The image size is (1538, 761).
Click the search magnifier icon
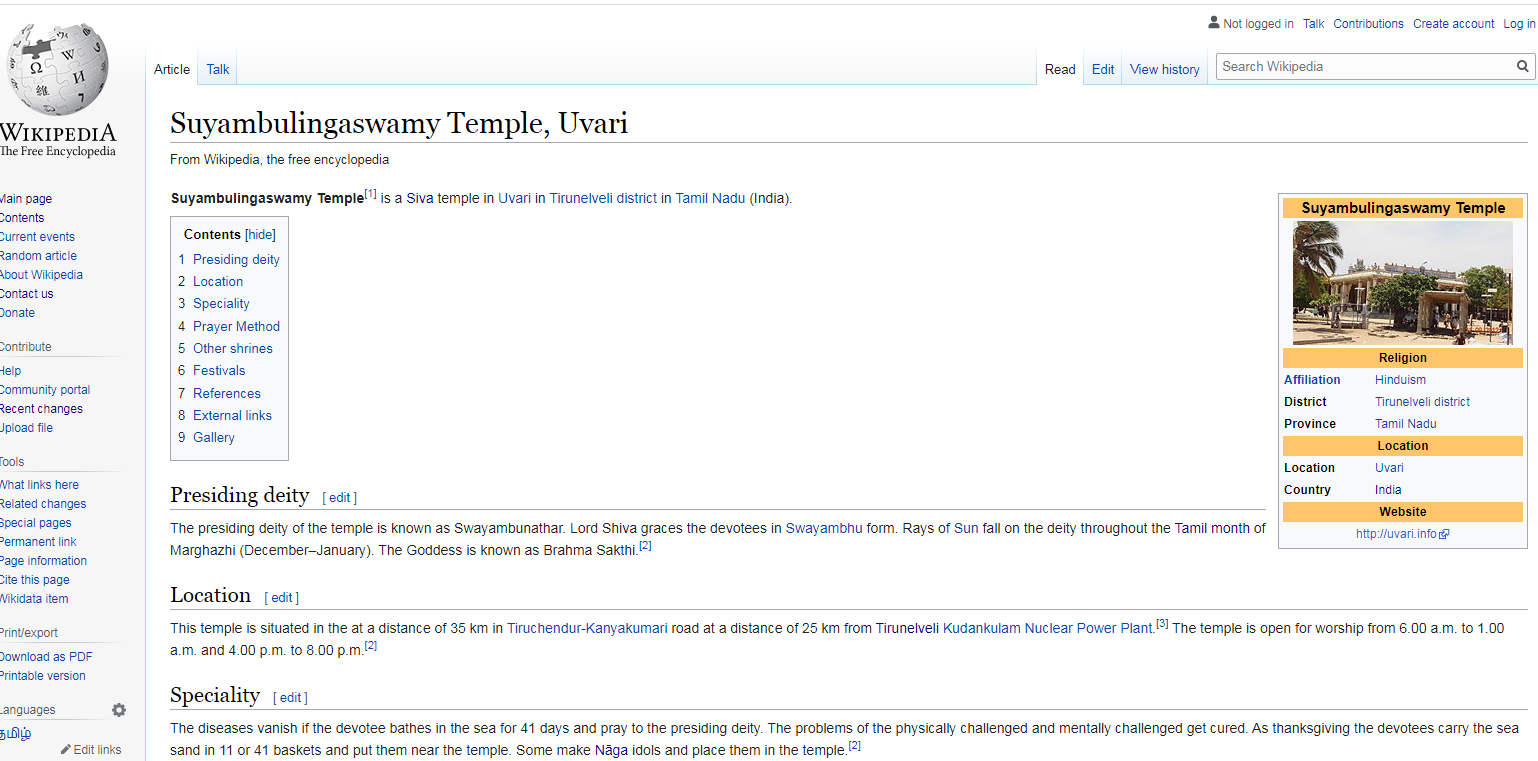[x=1522, y=67]
